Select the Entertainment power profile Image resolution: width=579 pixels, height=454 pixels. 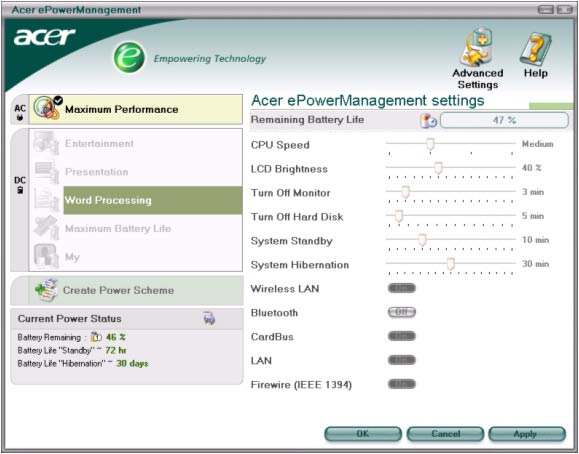[136, 143]
